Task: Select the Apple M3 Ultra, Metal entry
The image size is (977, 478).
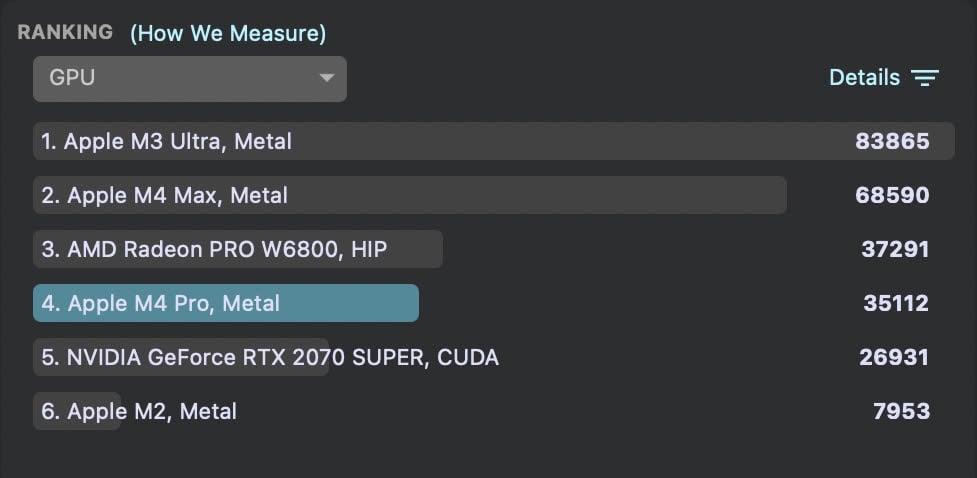Action: click(167, 141)
